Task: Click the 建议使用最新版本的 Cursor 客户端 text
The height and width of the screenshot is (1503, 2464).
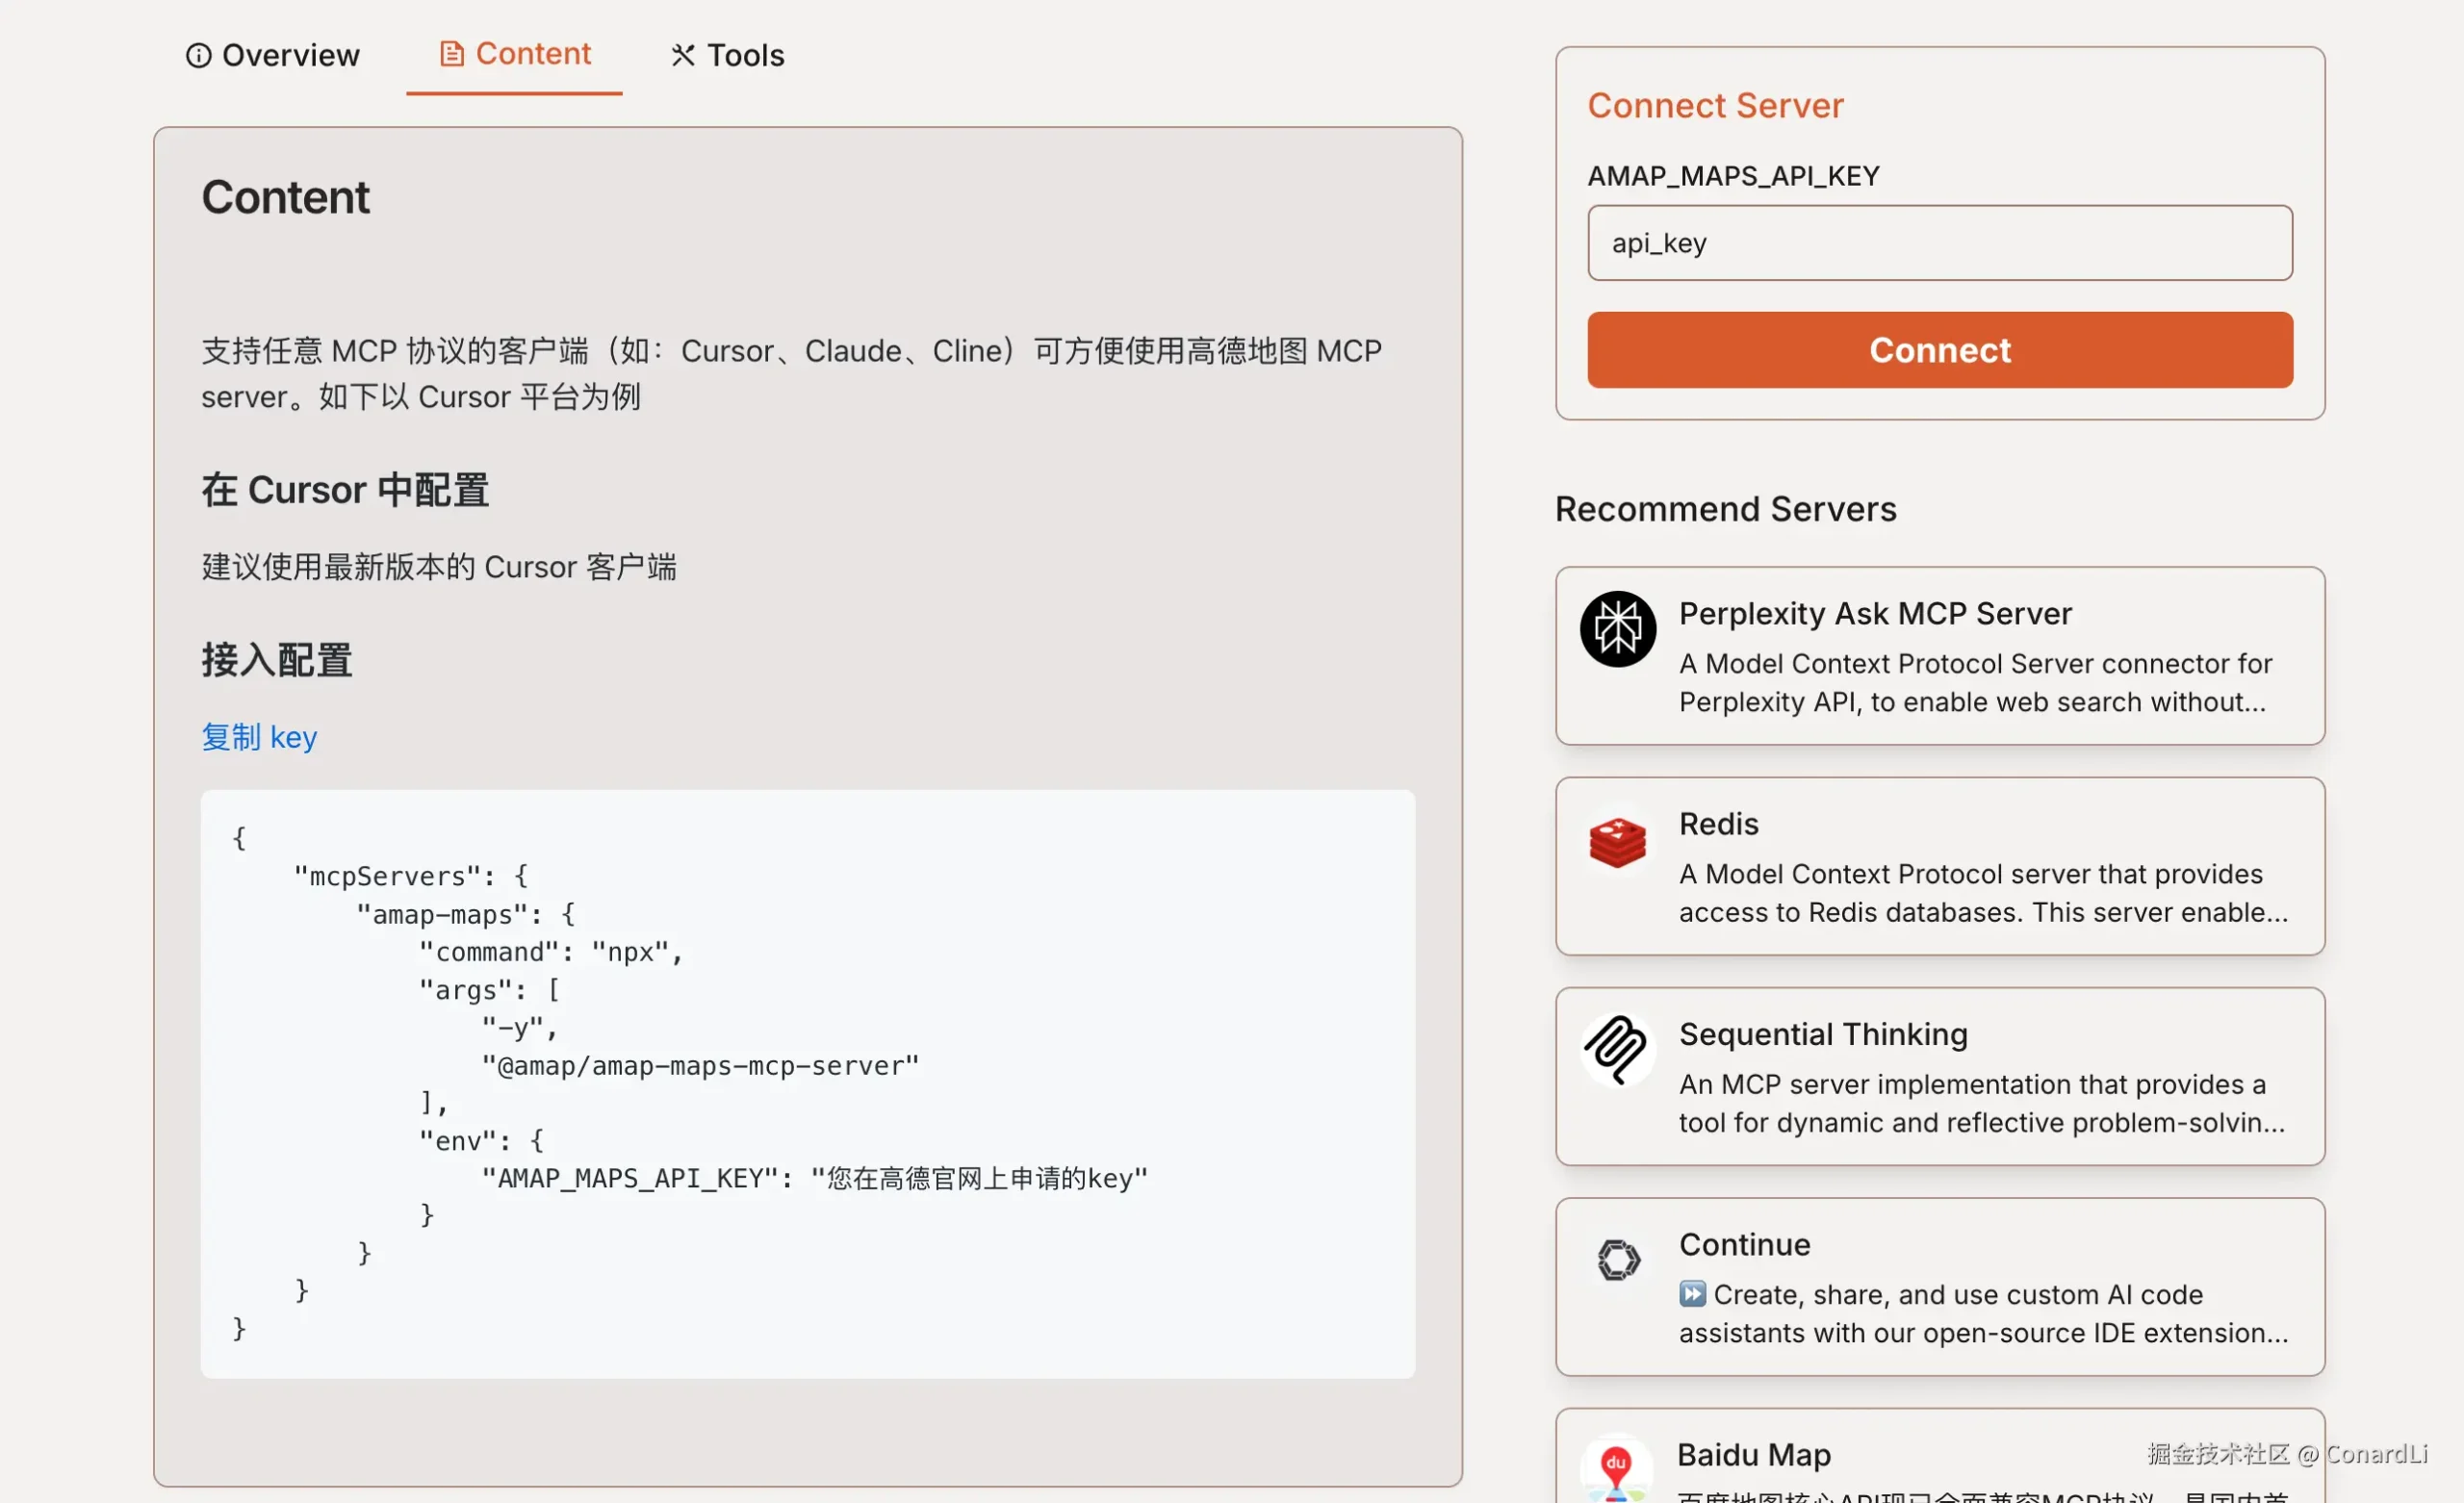Action: point(439,567)
